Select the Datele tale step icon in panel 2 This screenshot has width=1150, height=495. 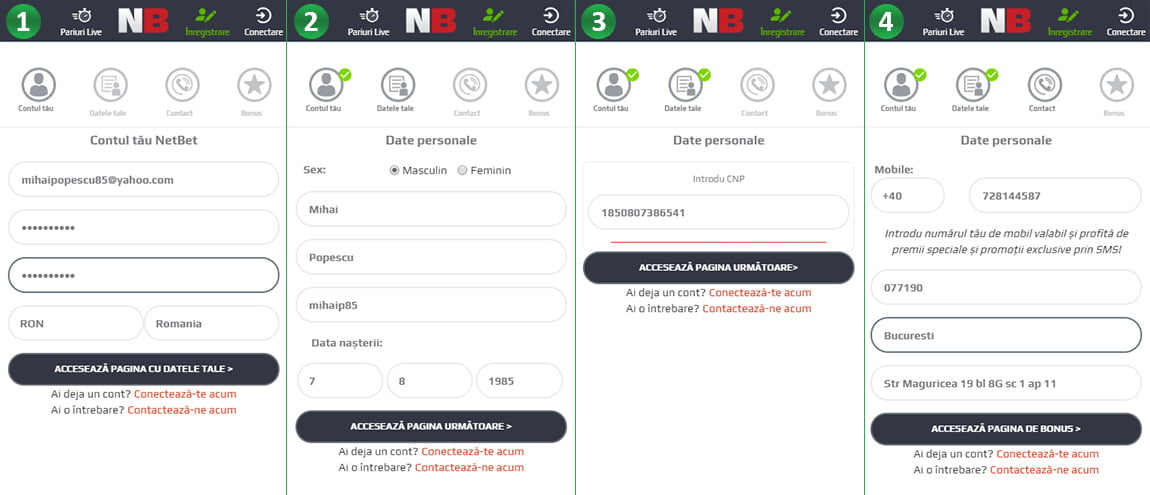398,85
